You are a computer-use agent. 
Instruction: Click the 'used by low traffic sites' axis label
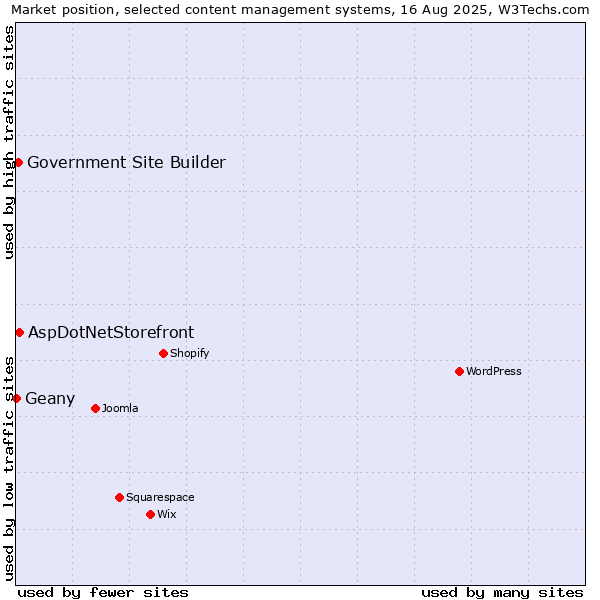pos(8,469)
